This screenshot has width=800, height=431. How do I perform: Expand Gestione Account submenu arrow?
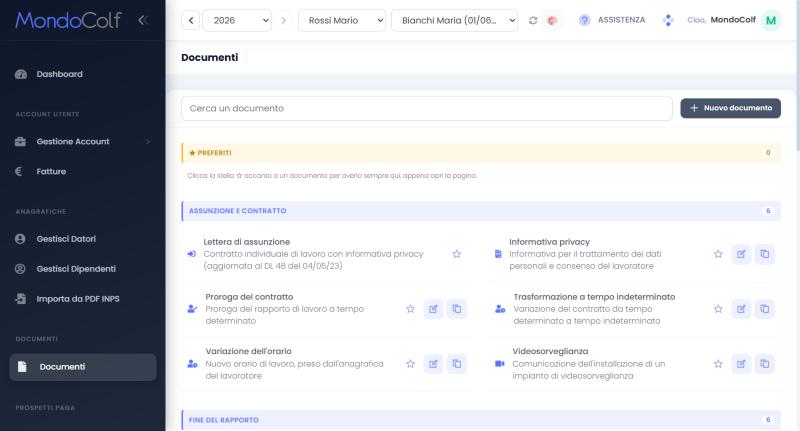[148, 142]
